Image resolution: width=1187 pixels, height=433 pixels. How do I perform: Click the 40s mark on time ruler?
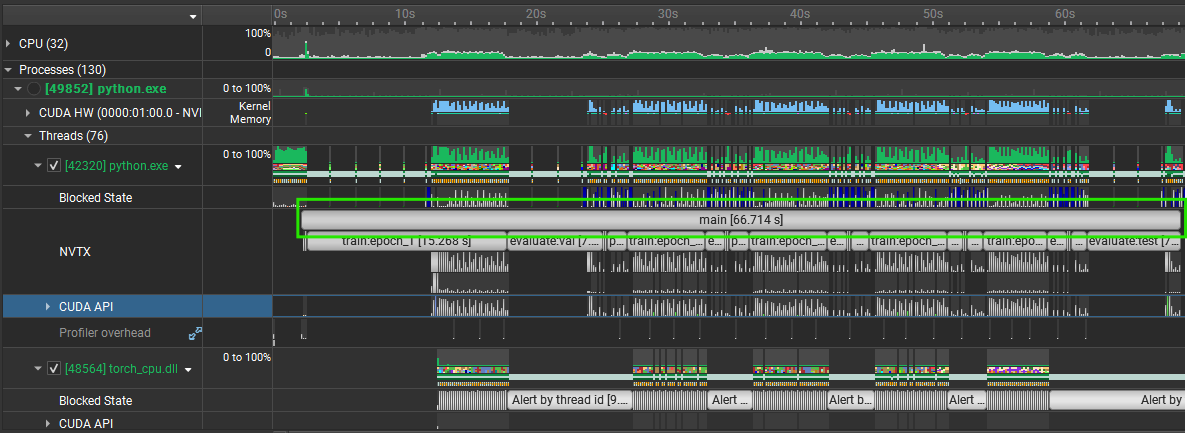click(800, 14)
